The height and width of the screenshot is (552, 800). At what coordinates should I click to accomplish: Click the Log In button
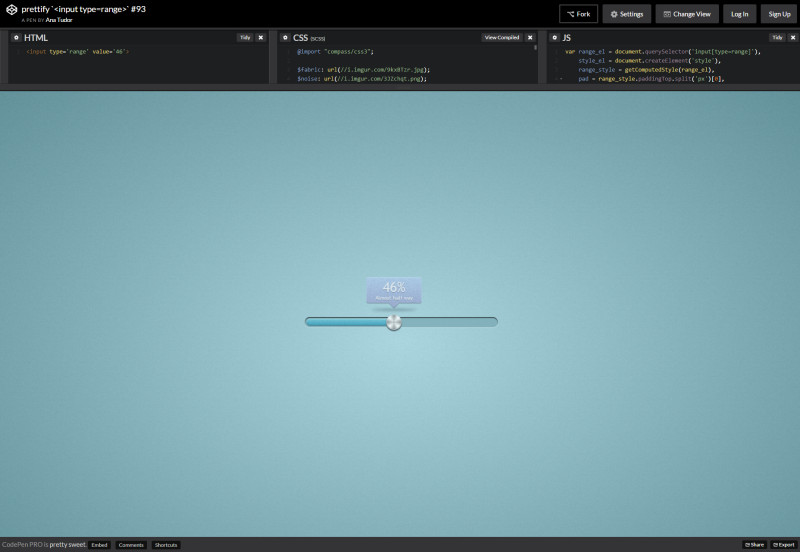click(739, 14)
